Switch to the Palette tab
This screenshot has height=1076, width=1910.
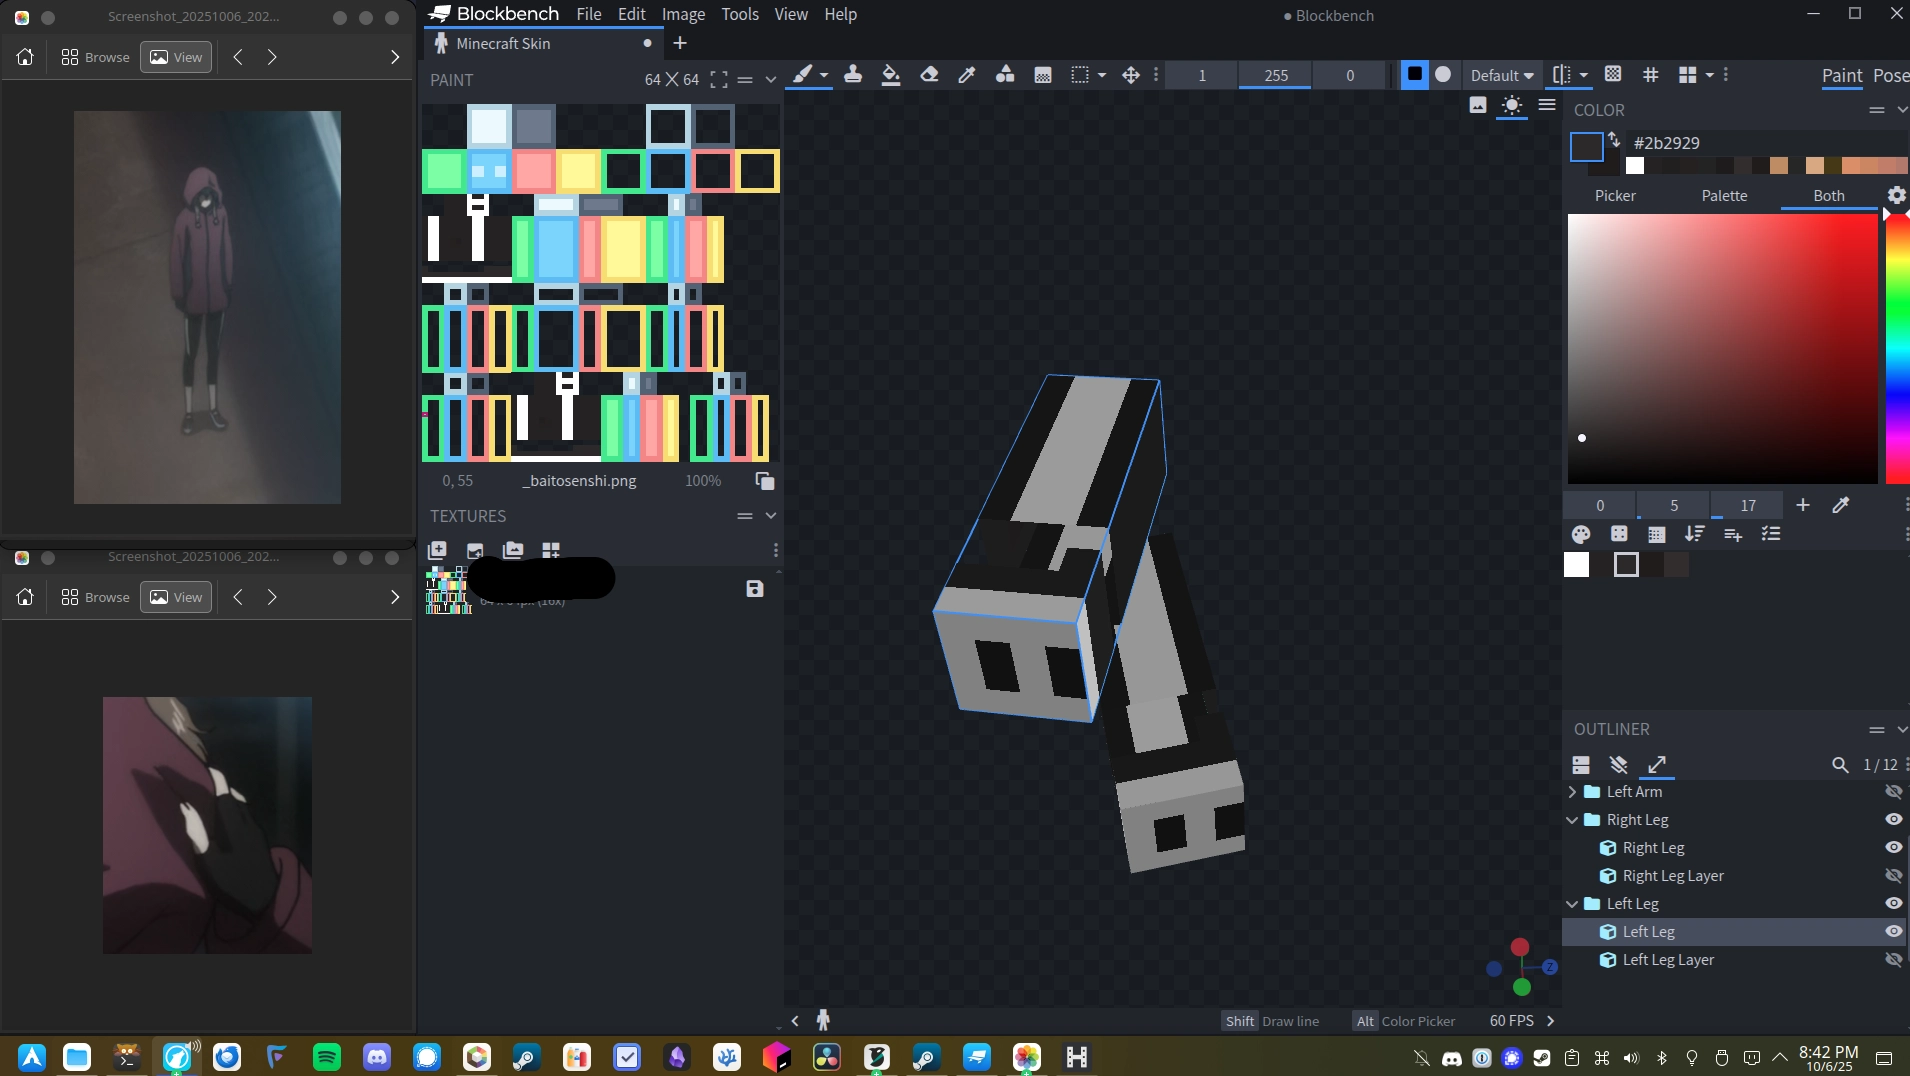click(x=1724, y=195)
